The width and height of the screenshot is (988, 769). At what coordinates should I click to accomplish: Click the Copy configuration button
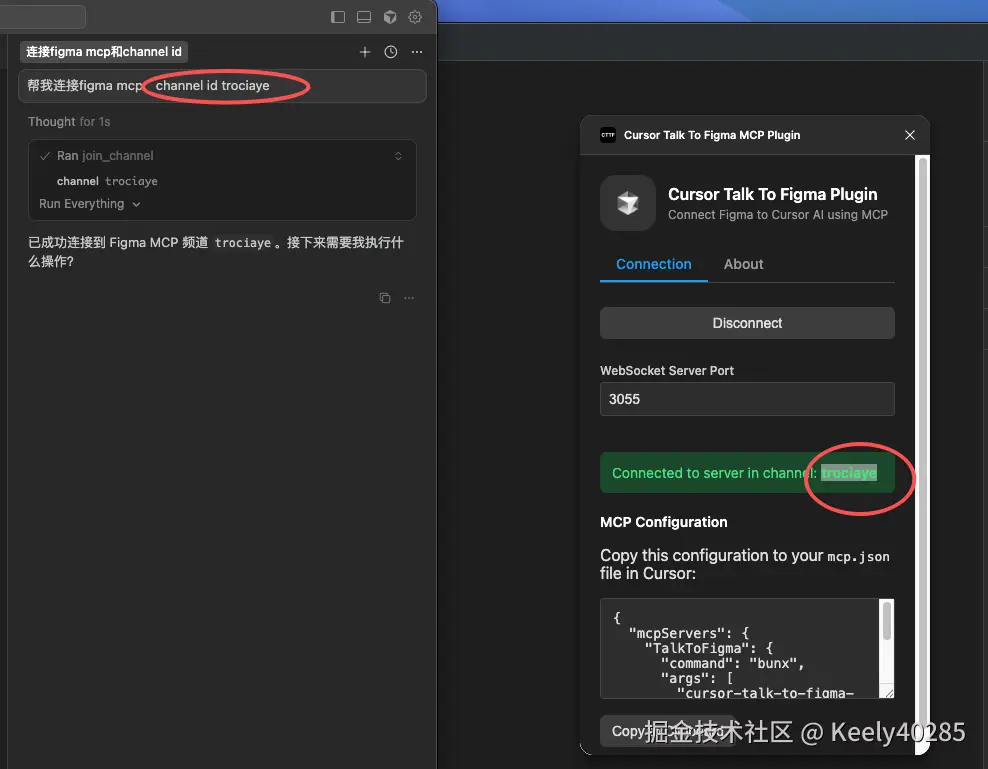click(666, 731)
